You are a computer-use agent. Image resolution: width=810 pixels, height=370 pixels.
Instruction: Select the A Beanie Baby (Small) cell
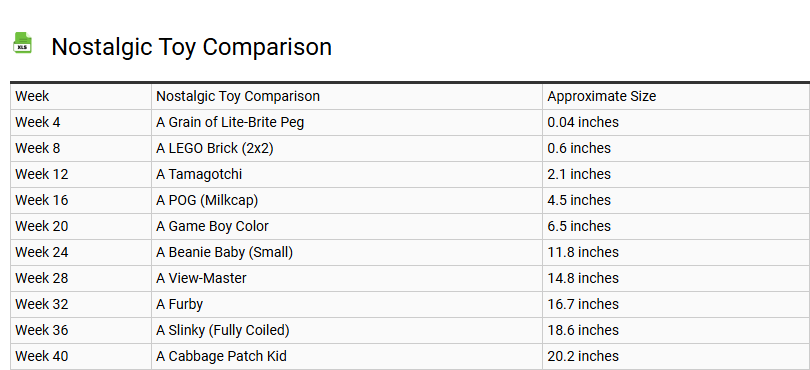(347, 253)
